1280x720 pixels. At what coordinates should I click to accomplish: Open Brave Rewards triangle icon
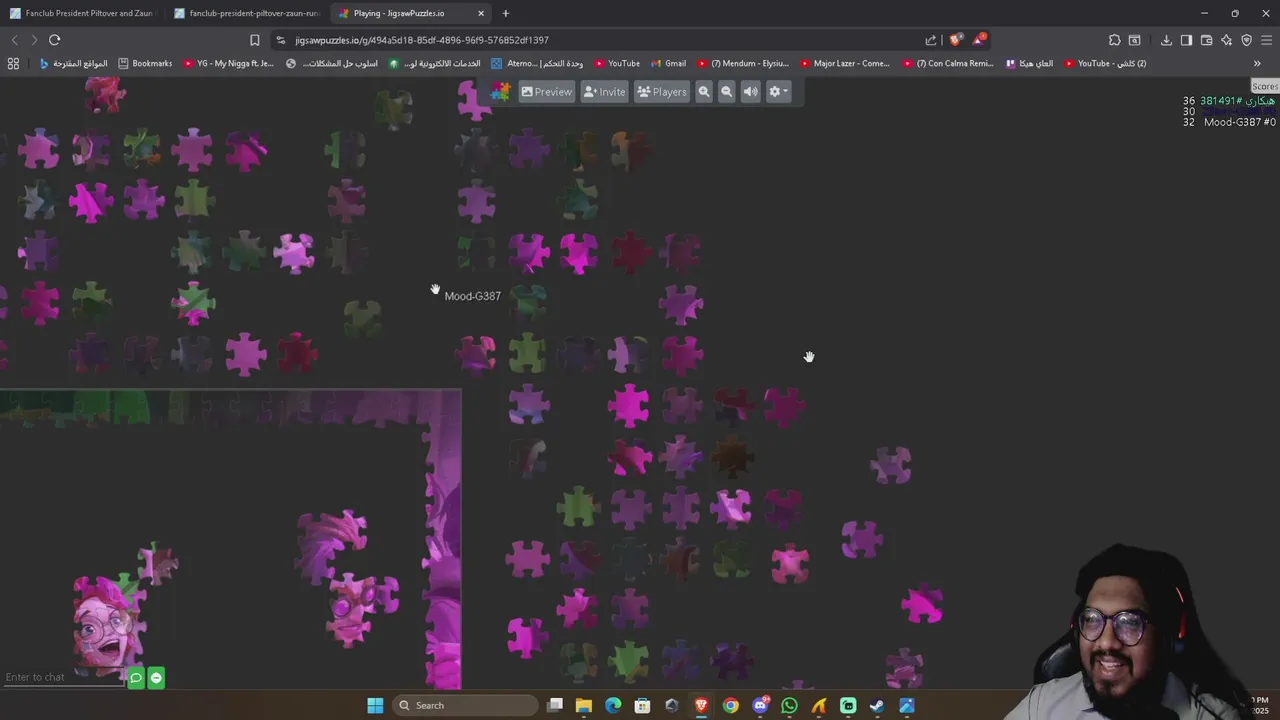[x=979, y=40]
